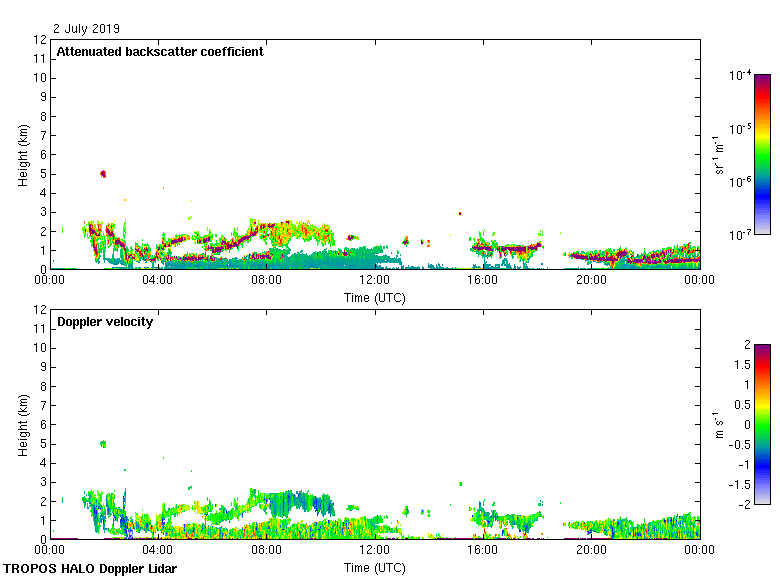The width and height of the screenshot is (780, 580).
Task: Click the 'Attenuated backscatter coefficient' plot title
Action: click(160, 52)
